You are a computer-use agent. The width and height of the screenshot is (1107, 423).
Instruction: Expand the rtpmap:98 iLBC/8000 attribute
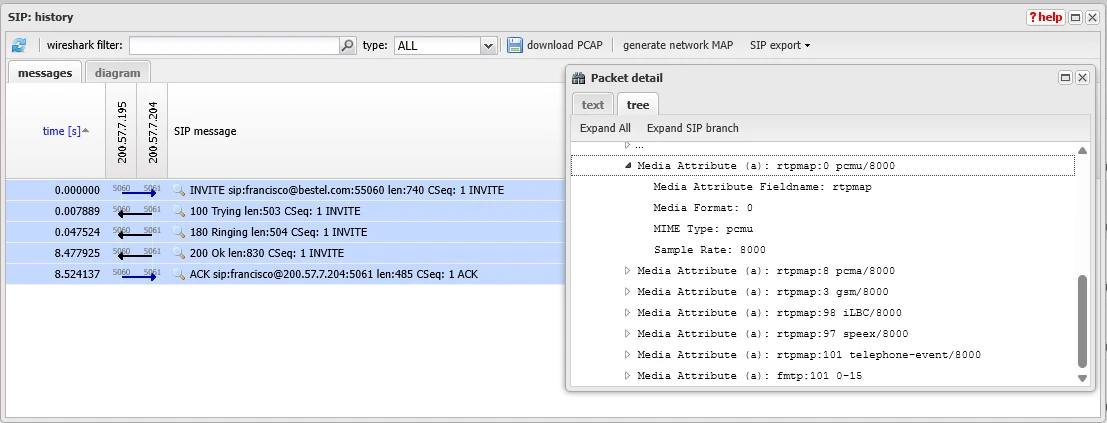pos(627,312)
